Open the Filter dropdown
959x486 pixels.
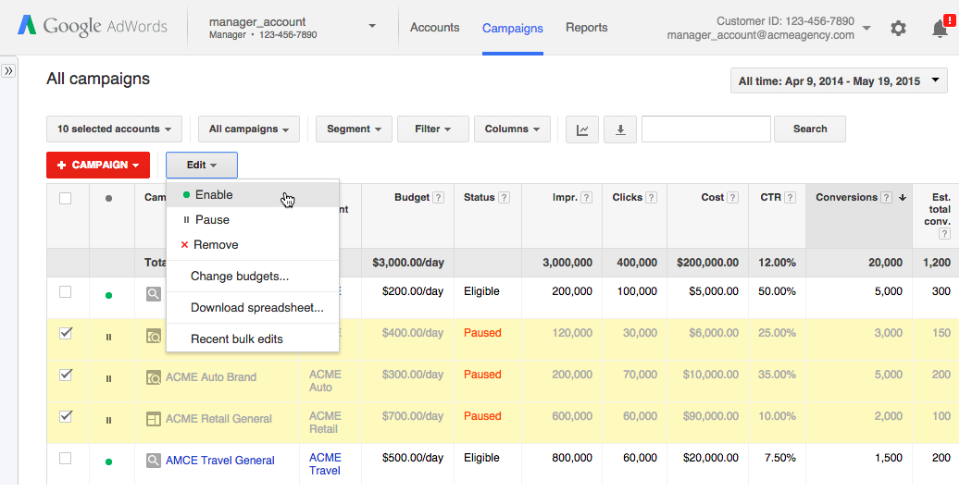point(432,129)
